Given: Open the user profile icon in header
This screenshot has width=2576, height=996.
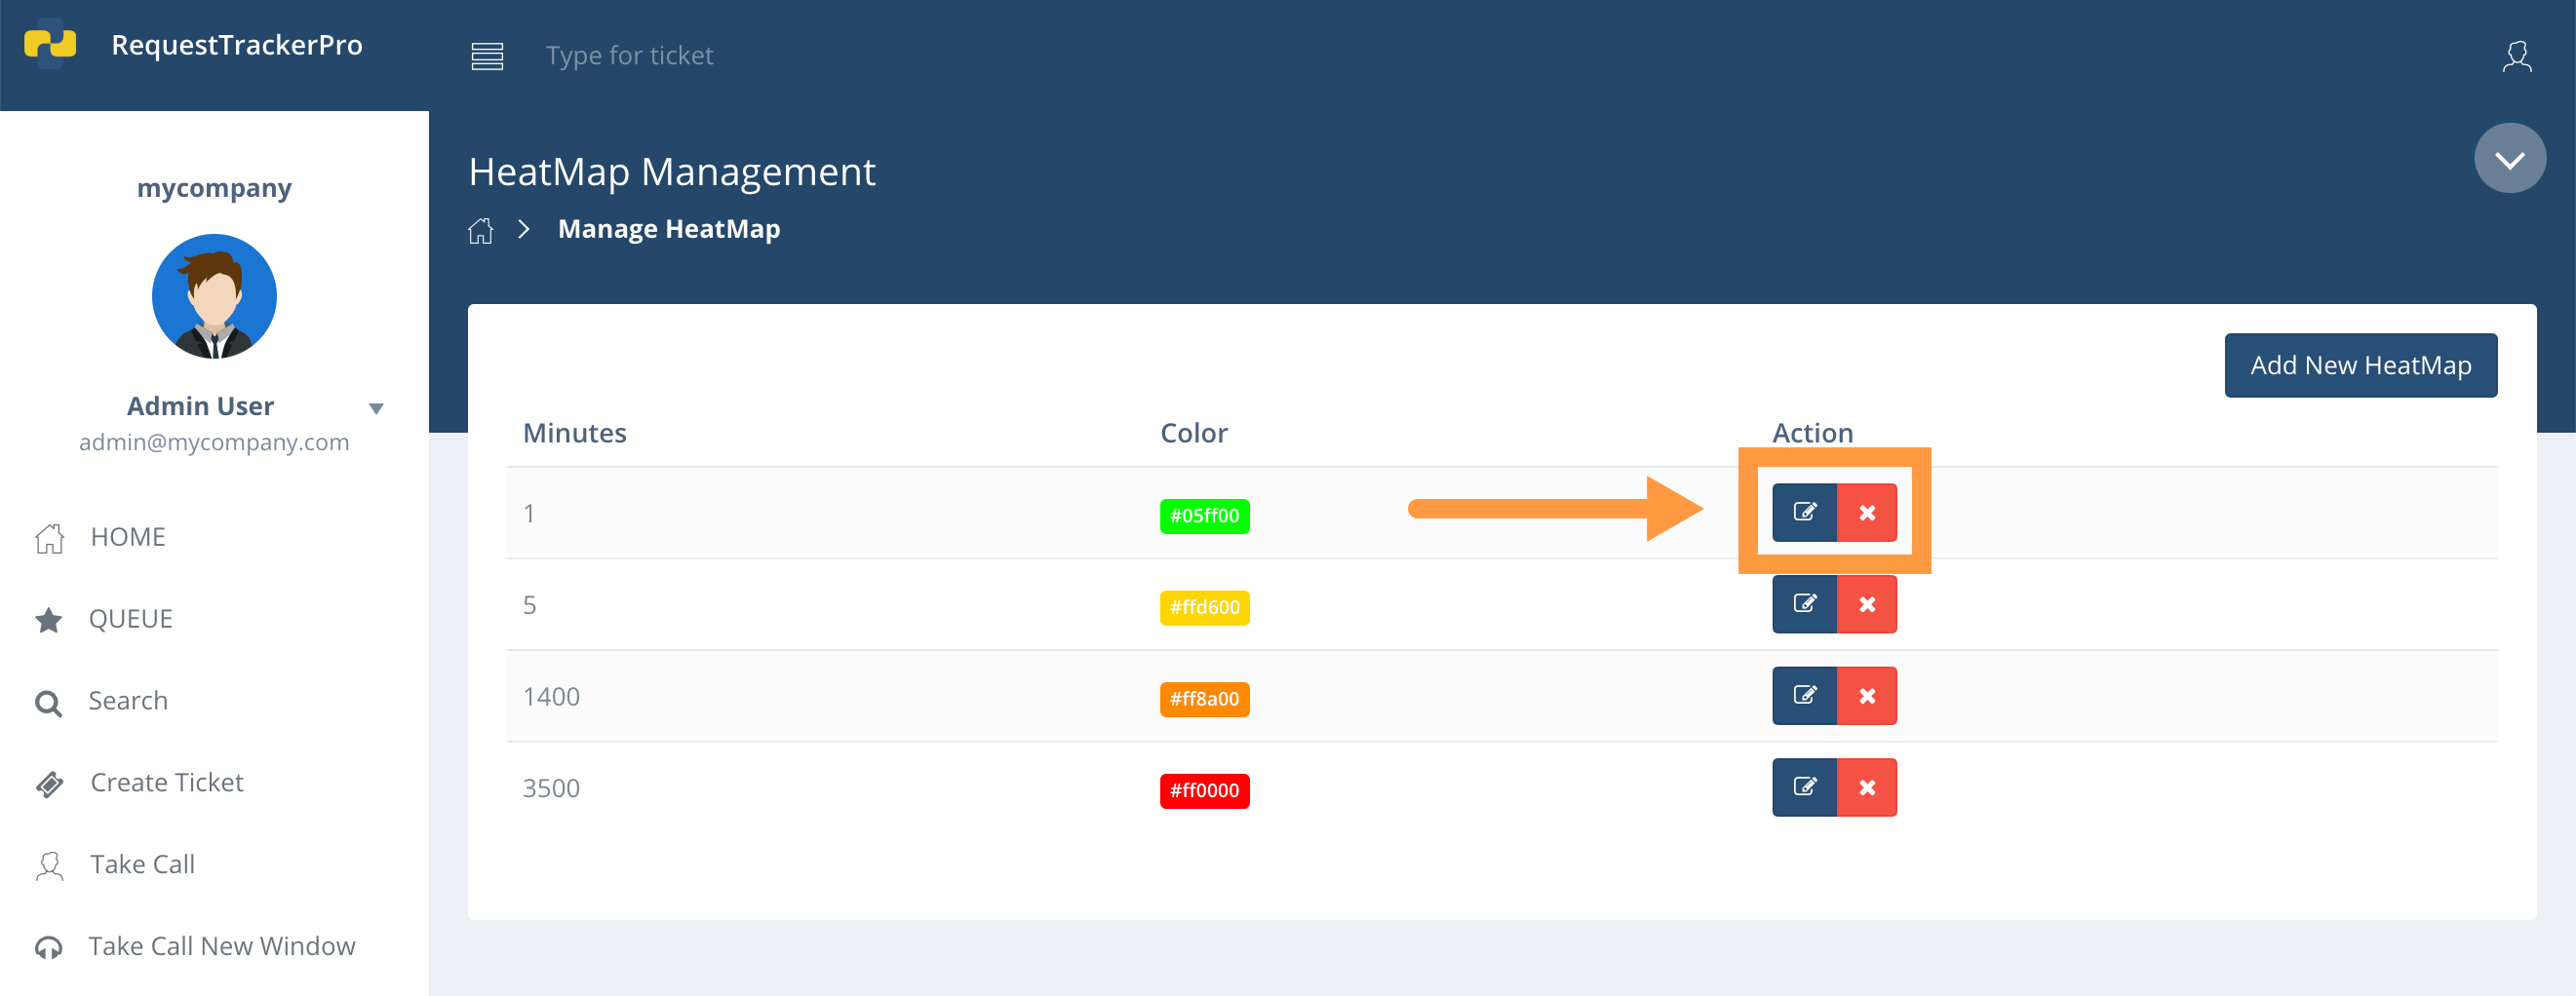Looking at the screenshot, I should pyautogui.click(x=2517, y=56).
